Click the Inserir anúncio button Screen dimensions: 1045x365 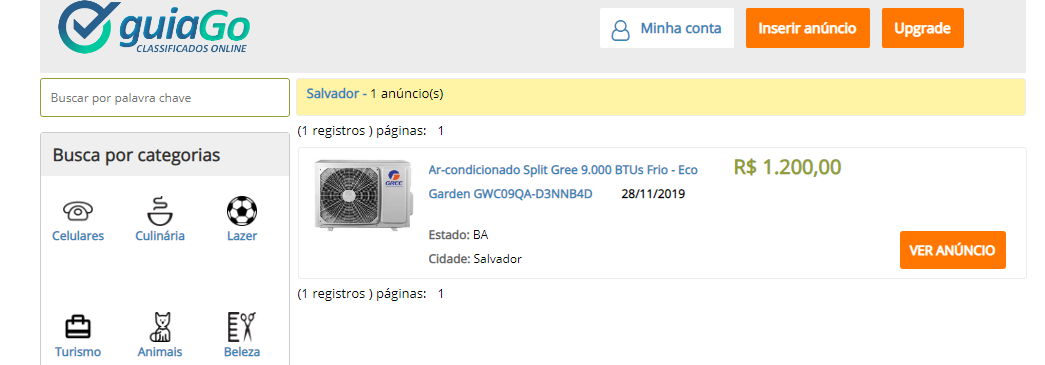(x=808, y=28)
